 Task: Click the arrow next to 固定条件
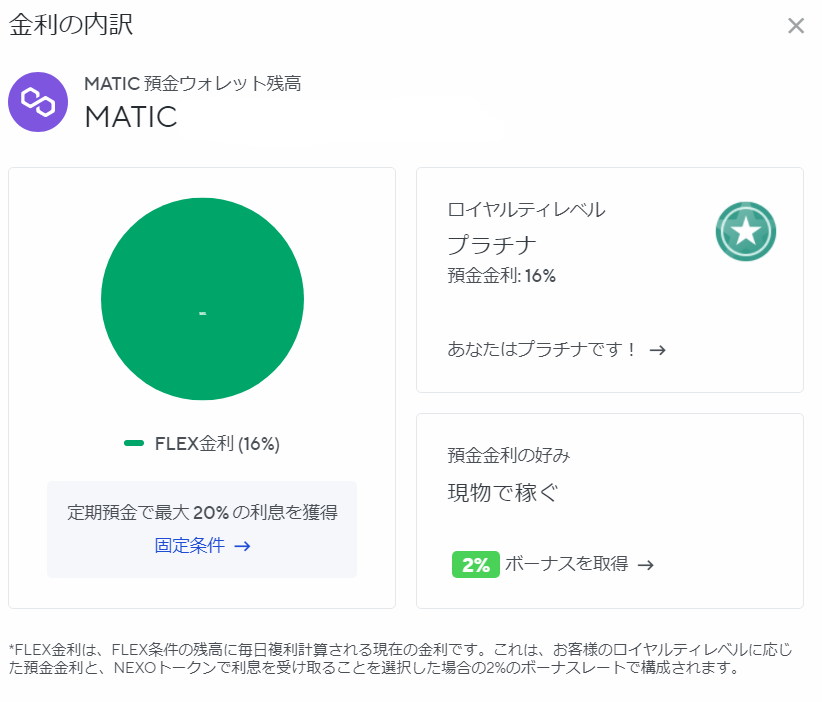(x=242, y=546)
